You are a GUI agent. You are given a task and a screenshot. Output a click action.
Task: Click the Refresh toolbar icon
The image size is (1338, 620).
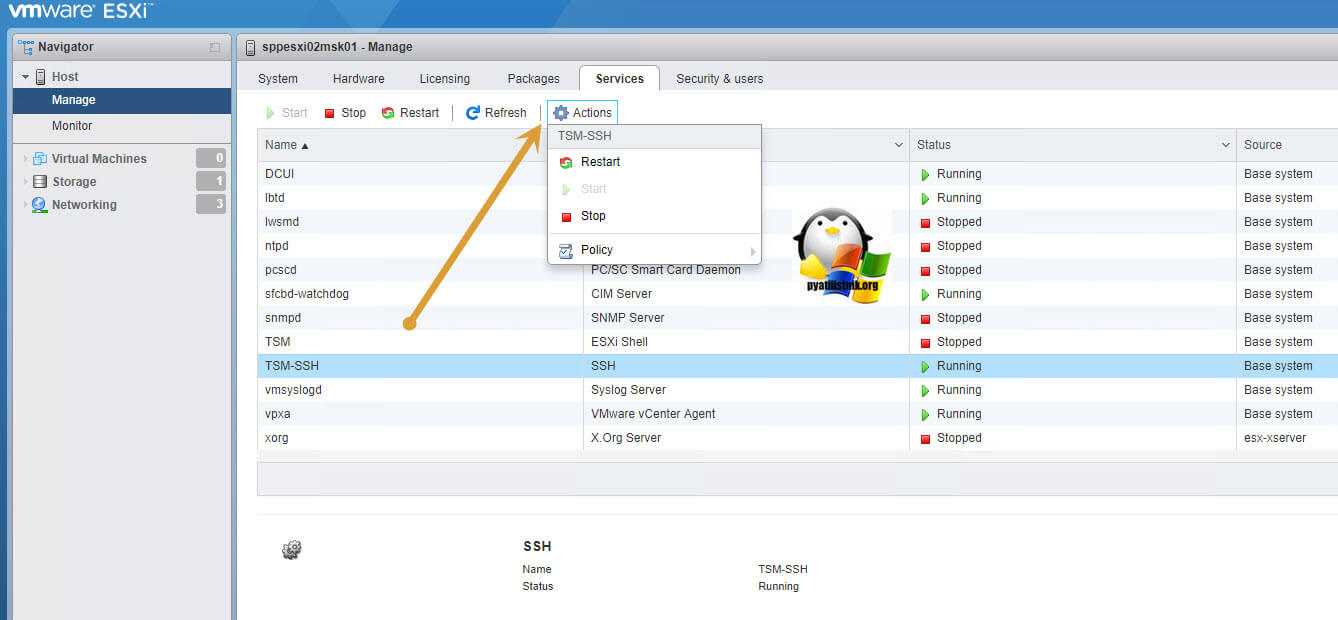473,113
